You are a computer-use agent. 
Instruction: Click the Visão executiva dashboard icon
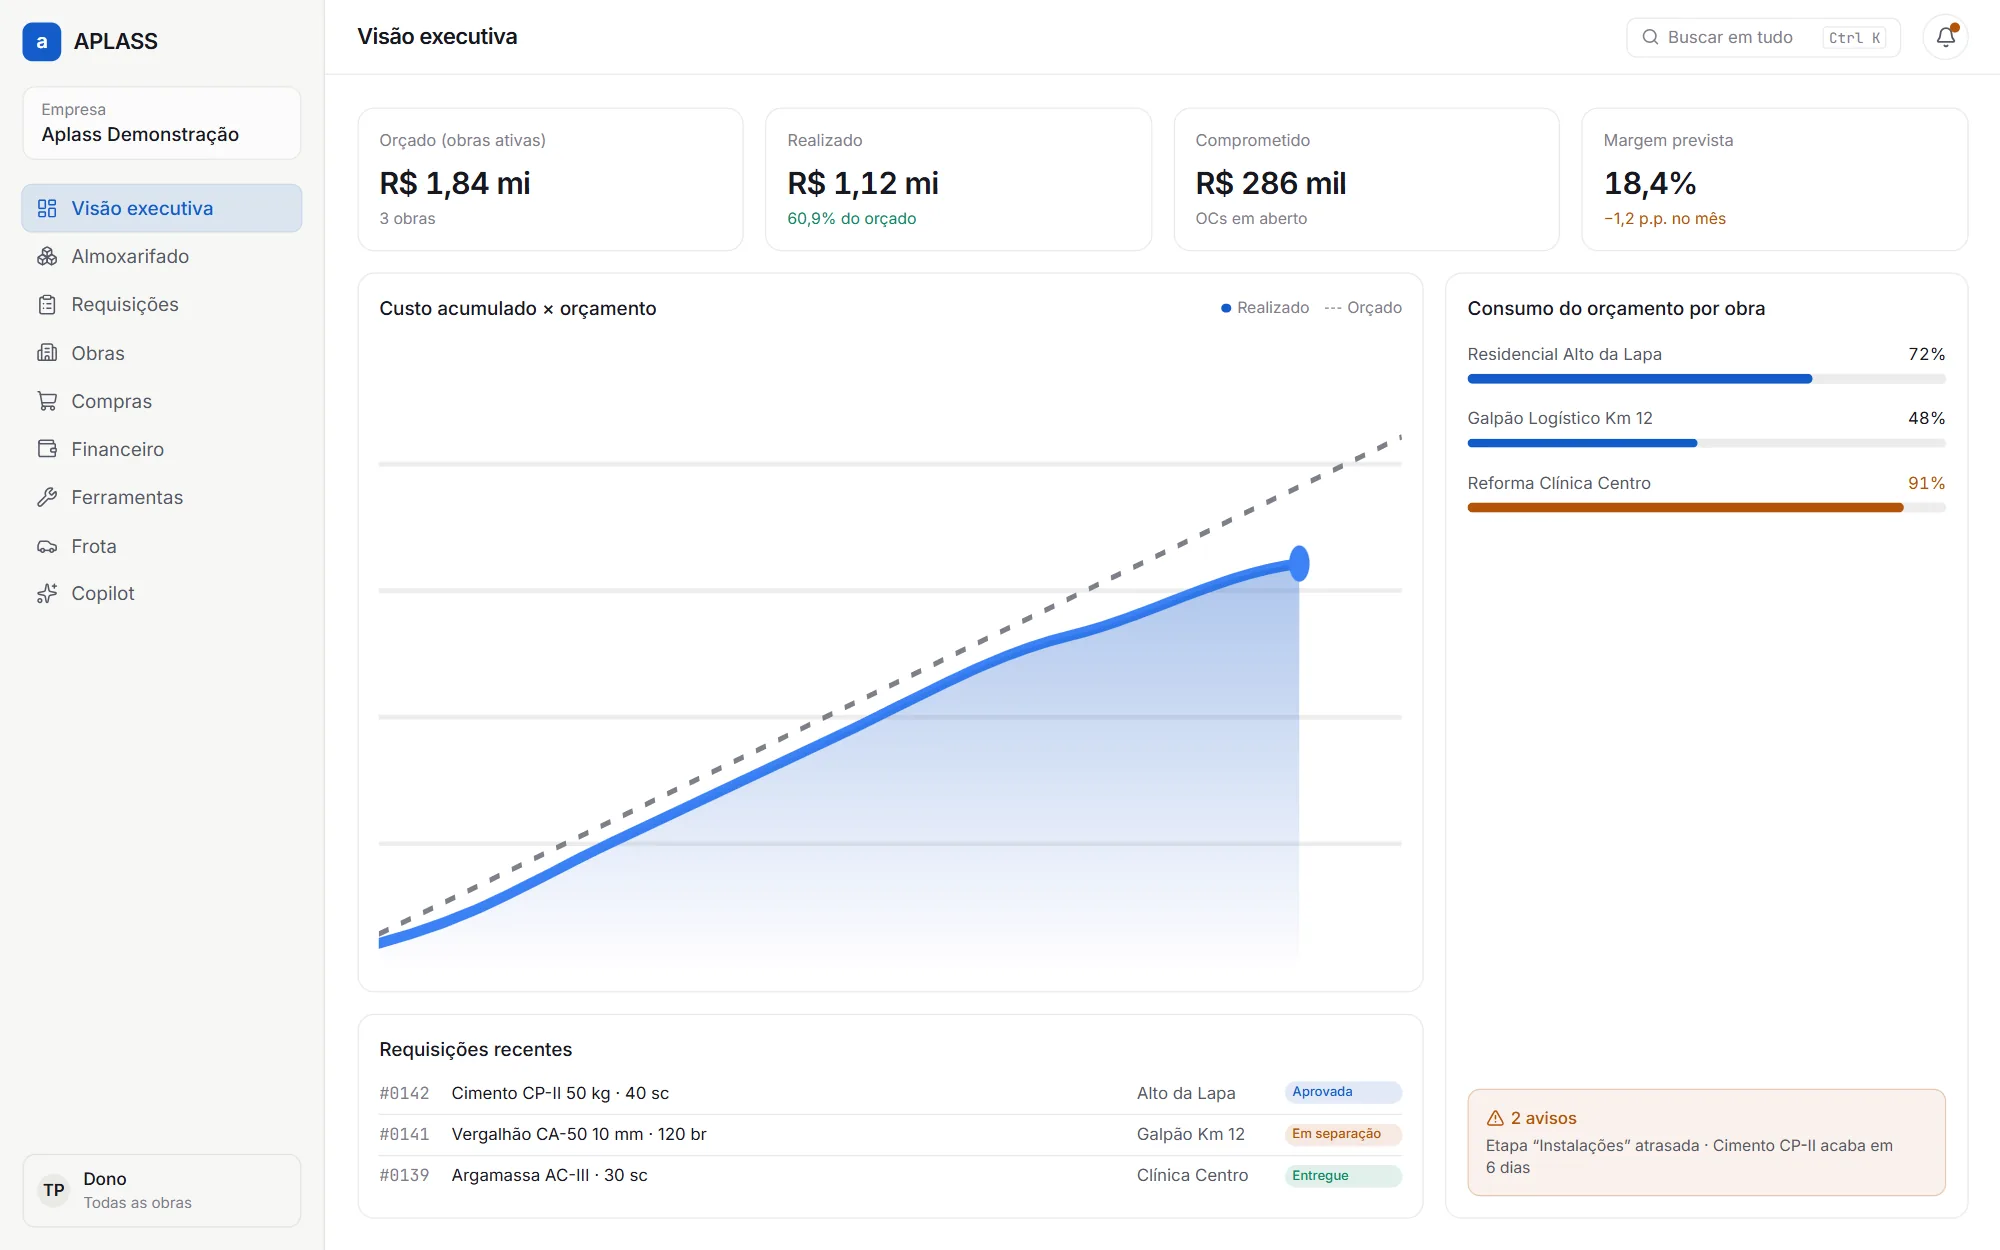47,208
